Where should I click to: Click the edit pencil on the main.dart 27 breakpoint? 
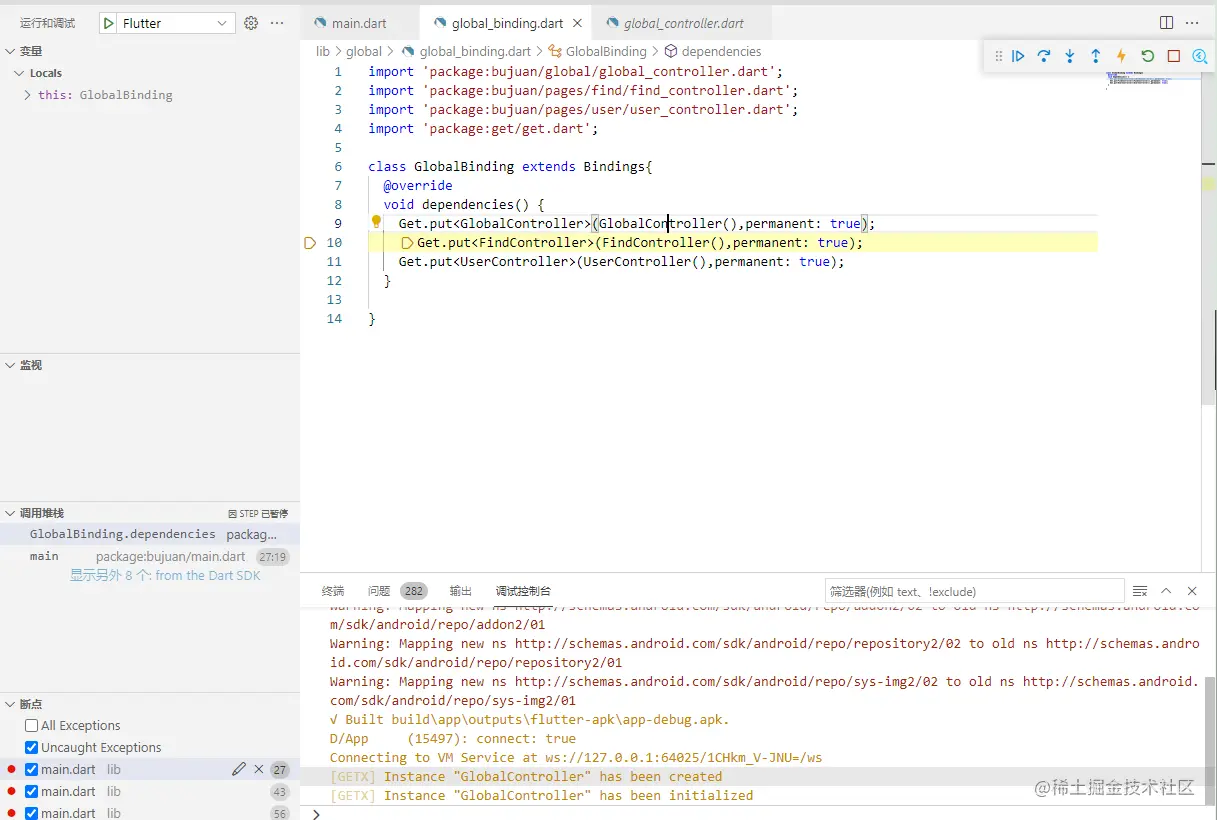pos(238,769)
